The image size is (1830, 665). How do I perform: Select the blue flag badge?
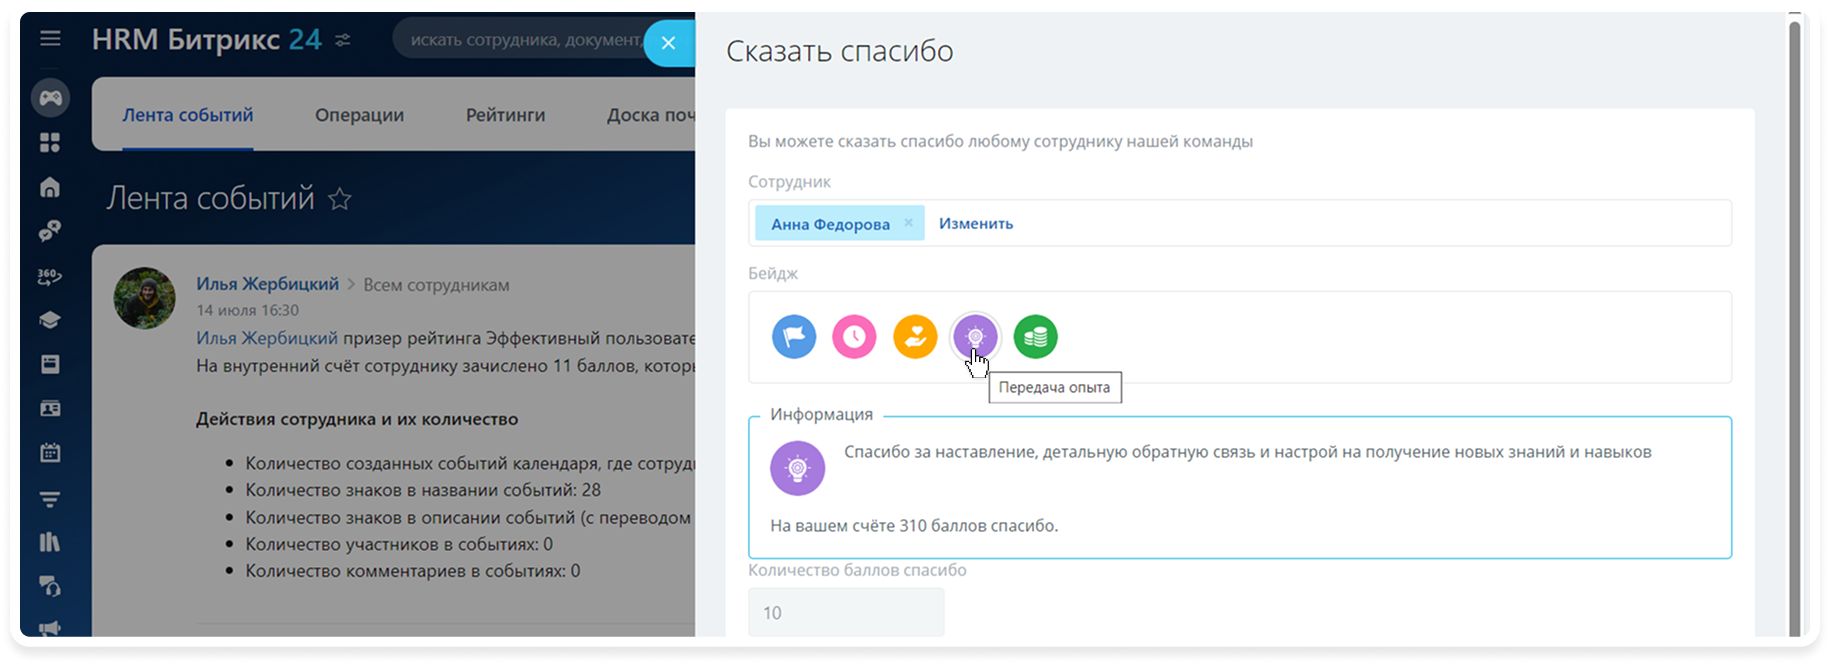(x=794, y=337)
